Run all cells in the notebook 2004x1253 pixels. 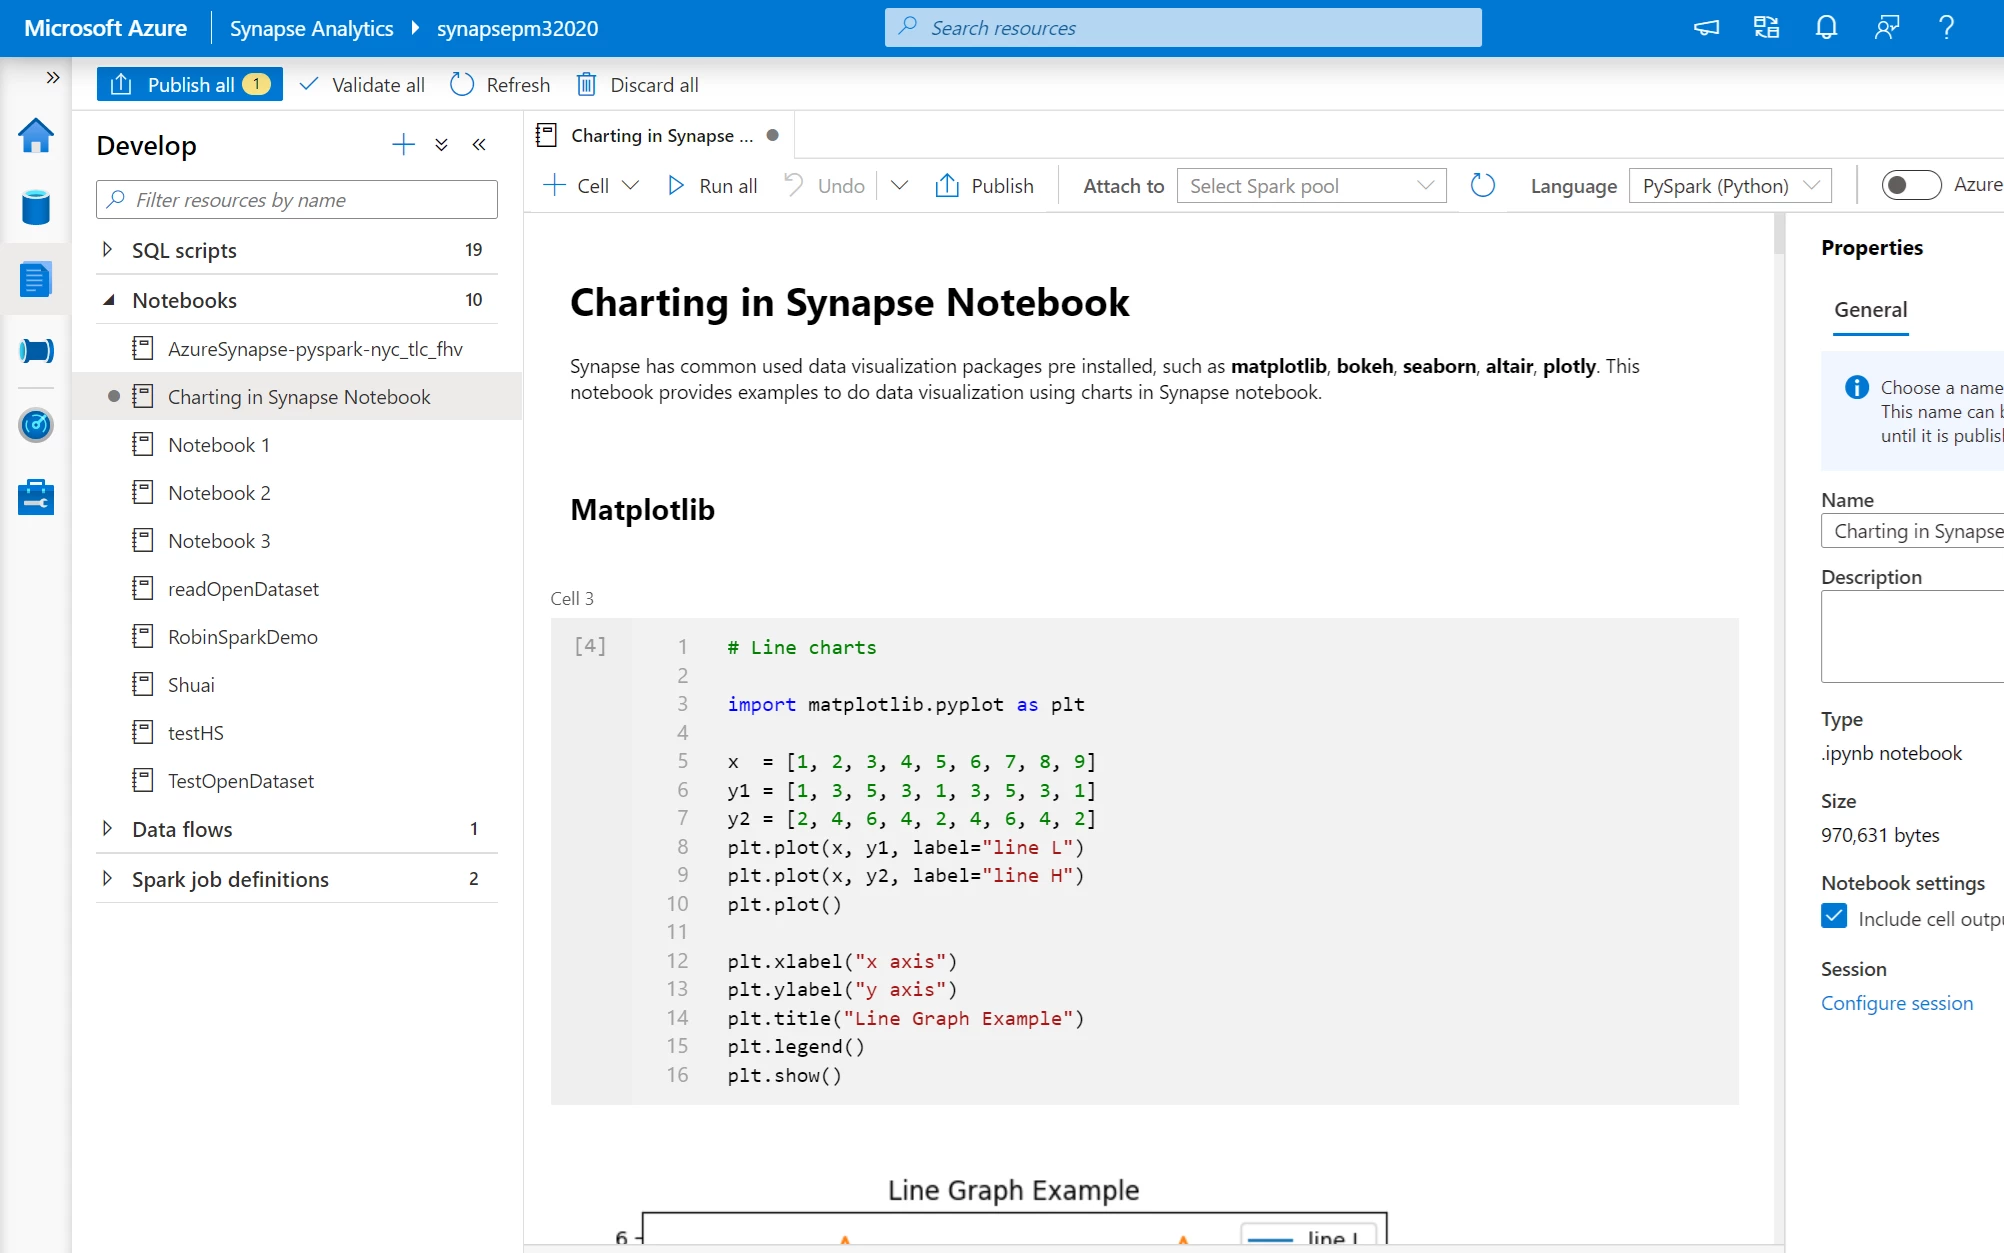pyautogui.click(x=711, y=185)
